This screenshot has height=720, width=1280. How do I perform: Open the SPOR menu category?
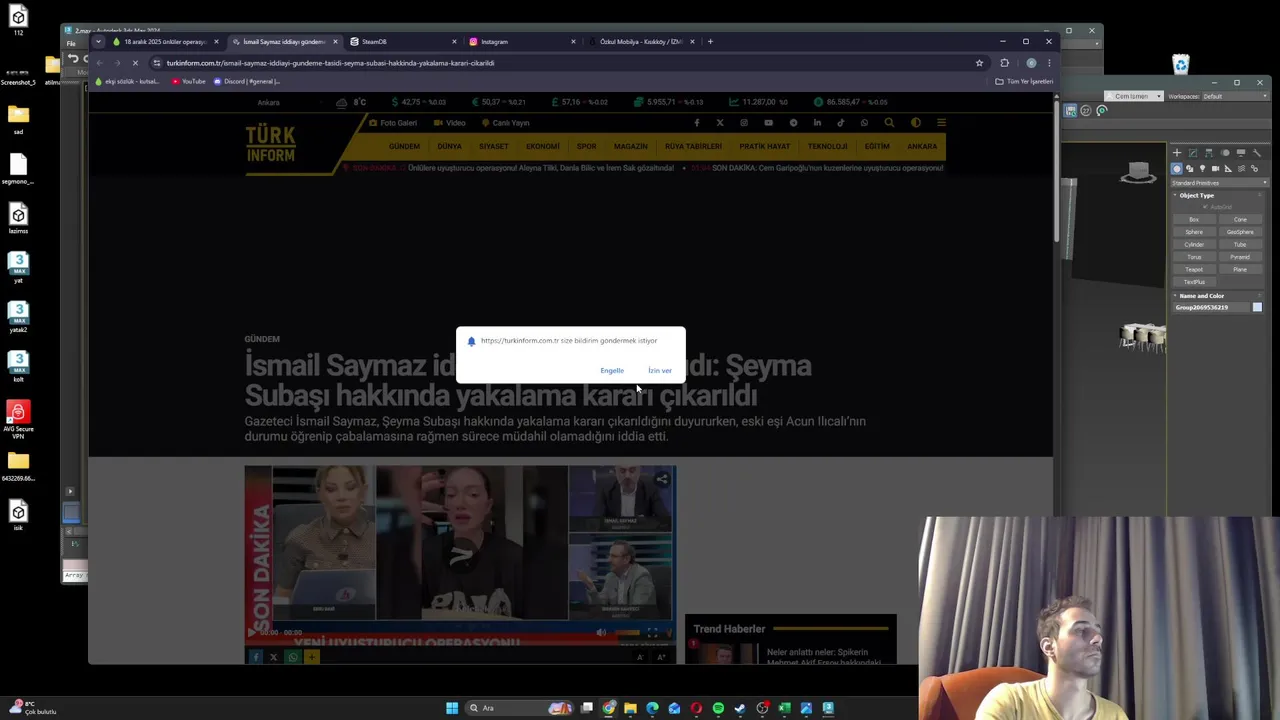point(587,147)
